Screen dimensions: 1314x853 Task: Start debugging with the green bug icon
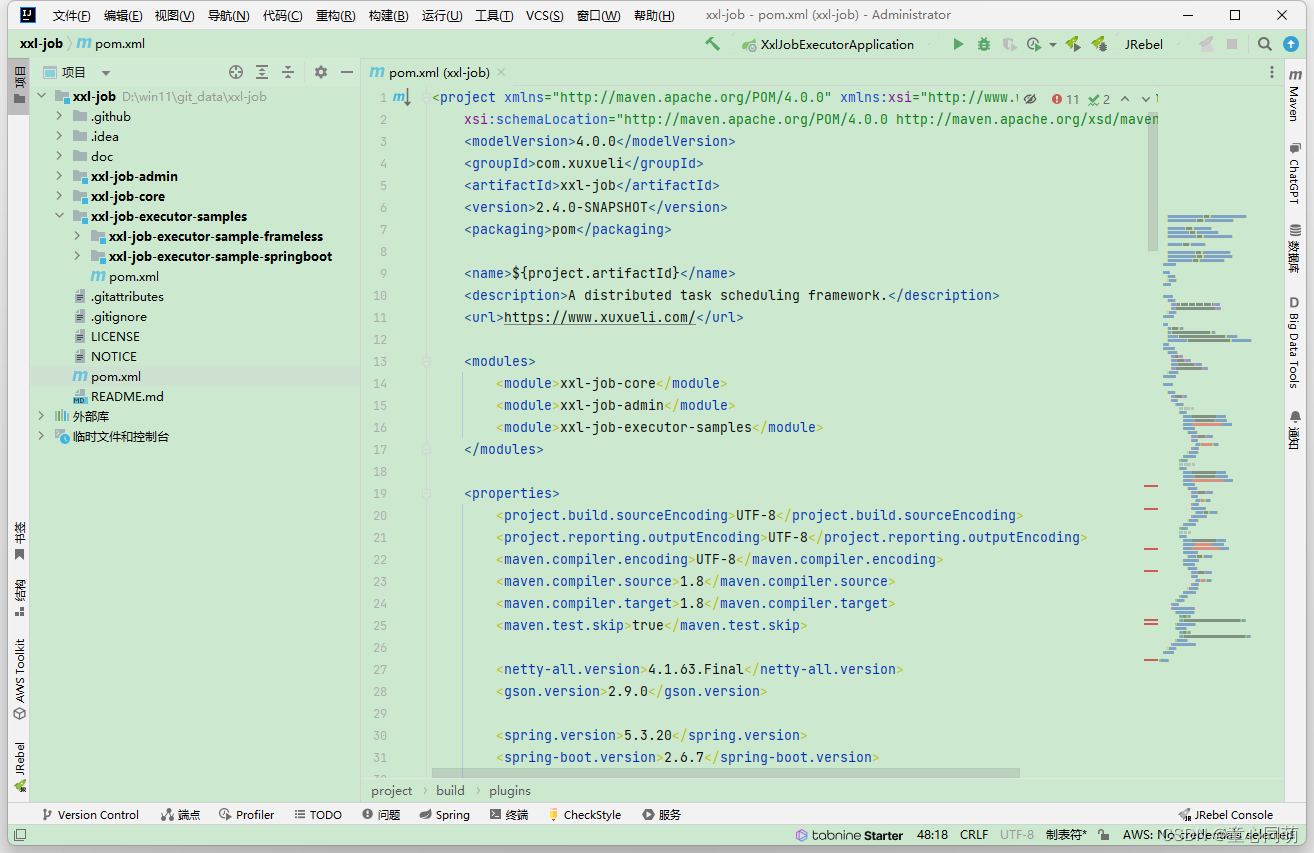984,44
